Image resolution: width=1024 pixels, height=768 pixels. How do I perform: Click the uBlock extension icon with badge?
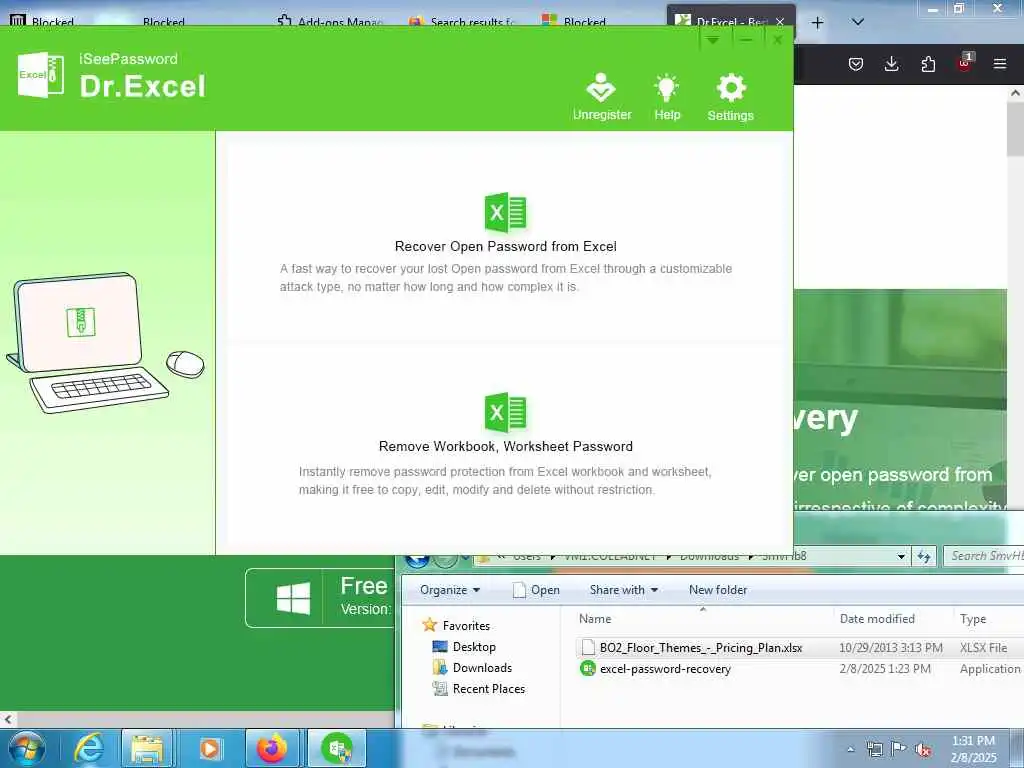coord(965,63)
